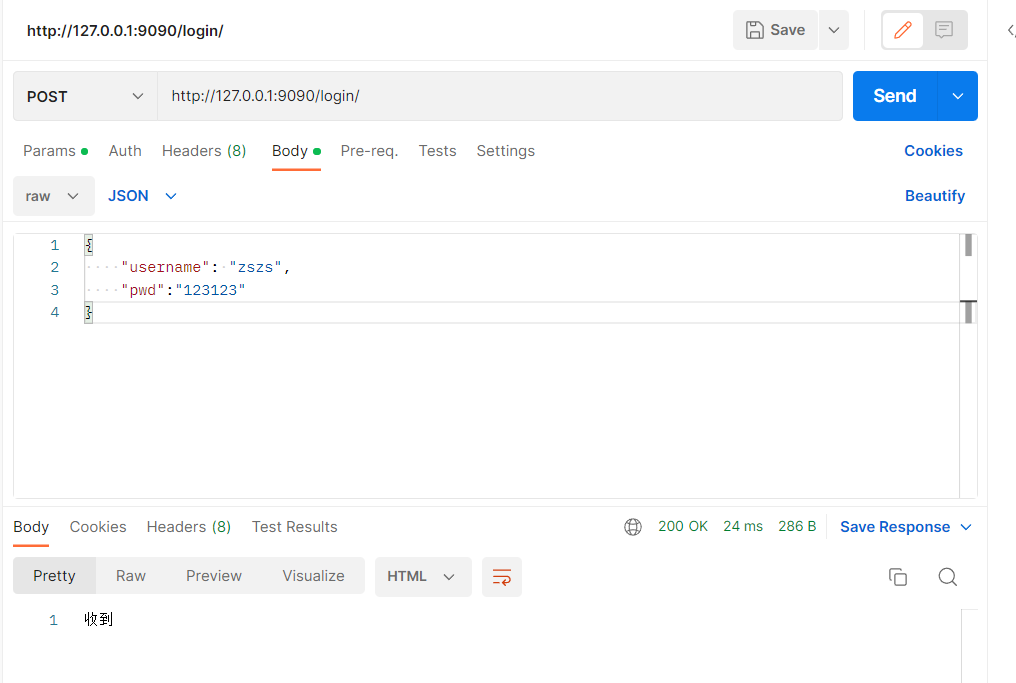This screenshot has height=683, width=1016.
Task: Select the Preview response view
Action: pyautogui.click(x=214, y=576)
